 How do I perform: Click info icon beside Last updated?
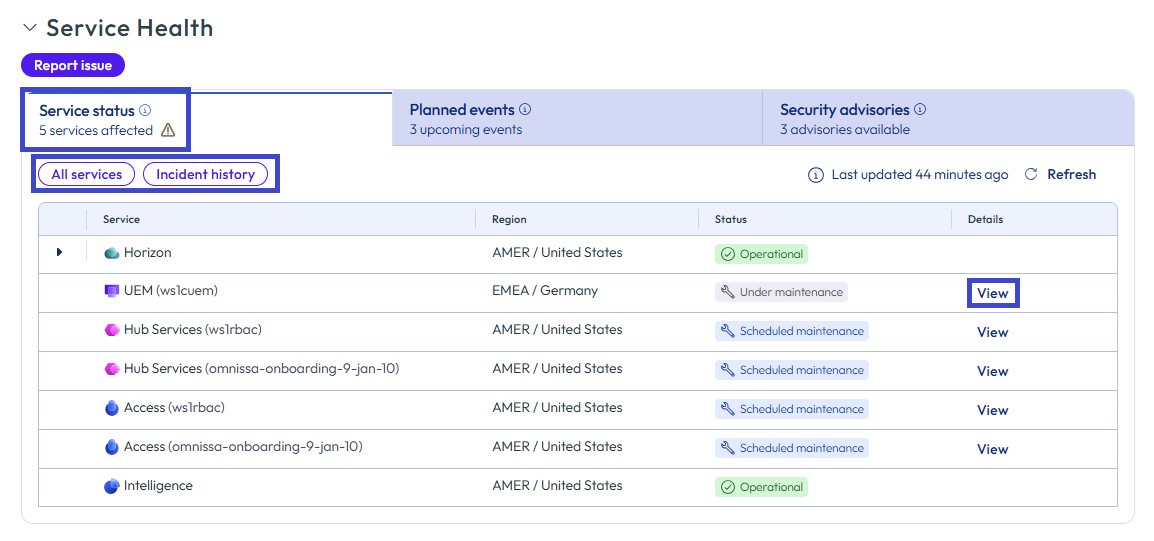pos(815,175)
